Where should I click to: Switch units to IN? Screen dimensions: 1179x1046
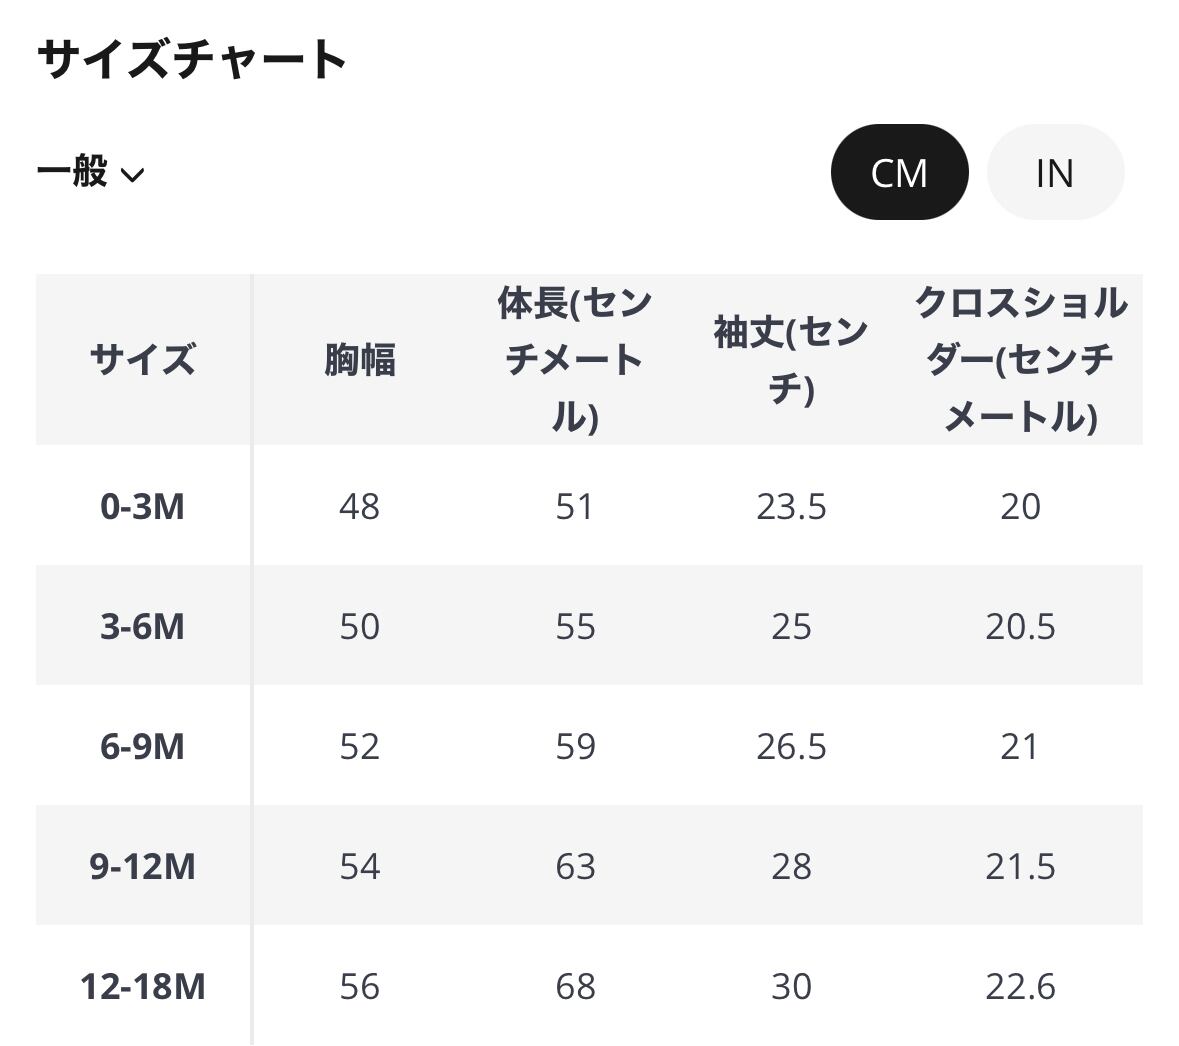1054,172
